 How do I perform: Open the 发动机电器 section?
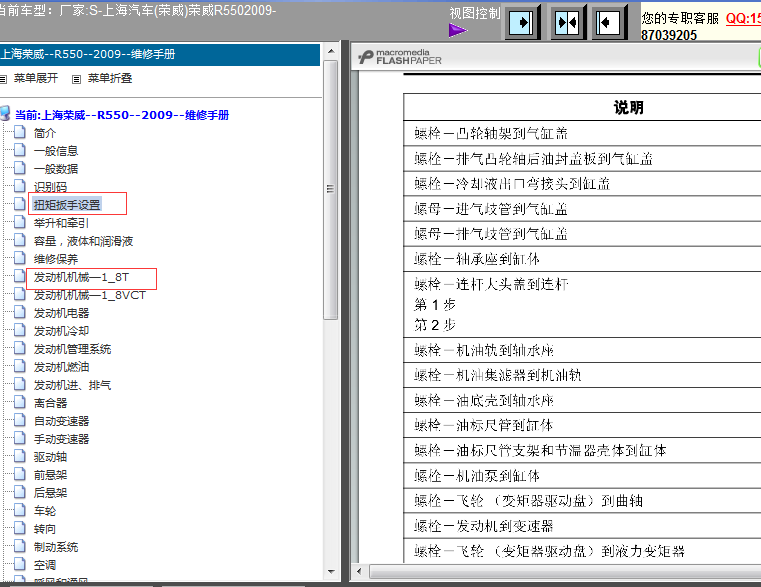(61, 313)
